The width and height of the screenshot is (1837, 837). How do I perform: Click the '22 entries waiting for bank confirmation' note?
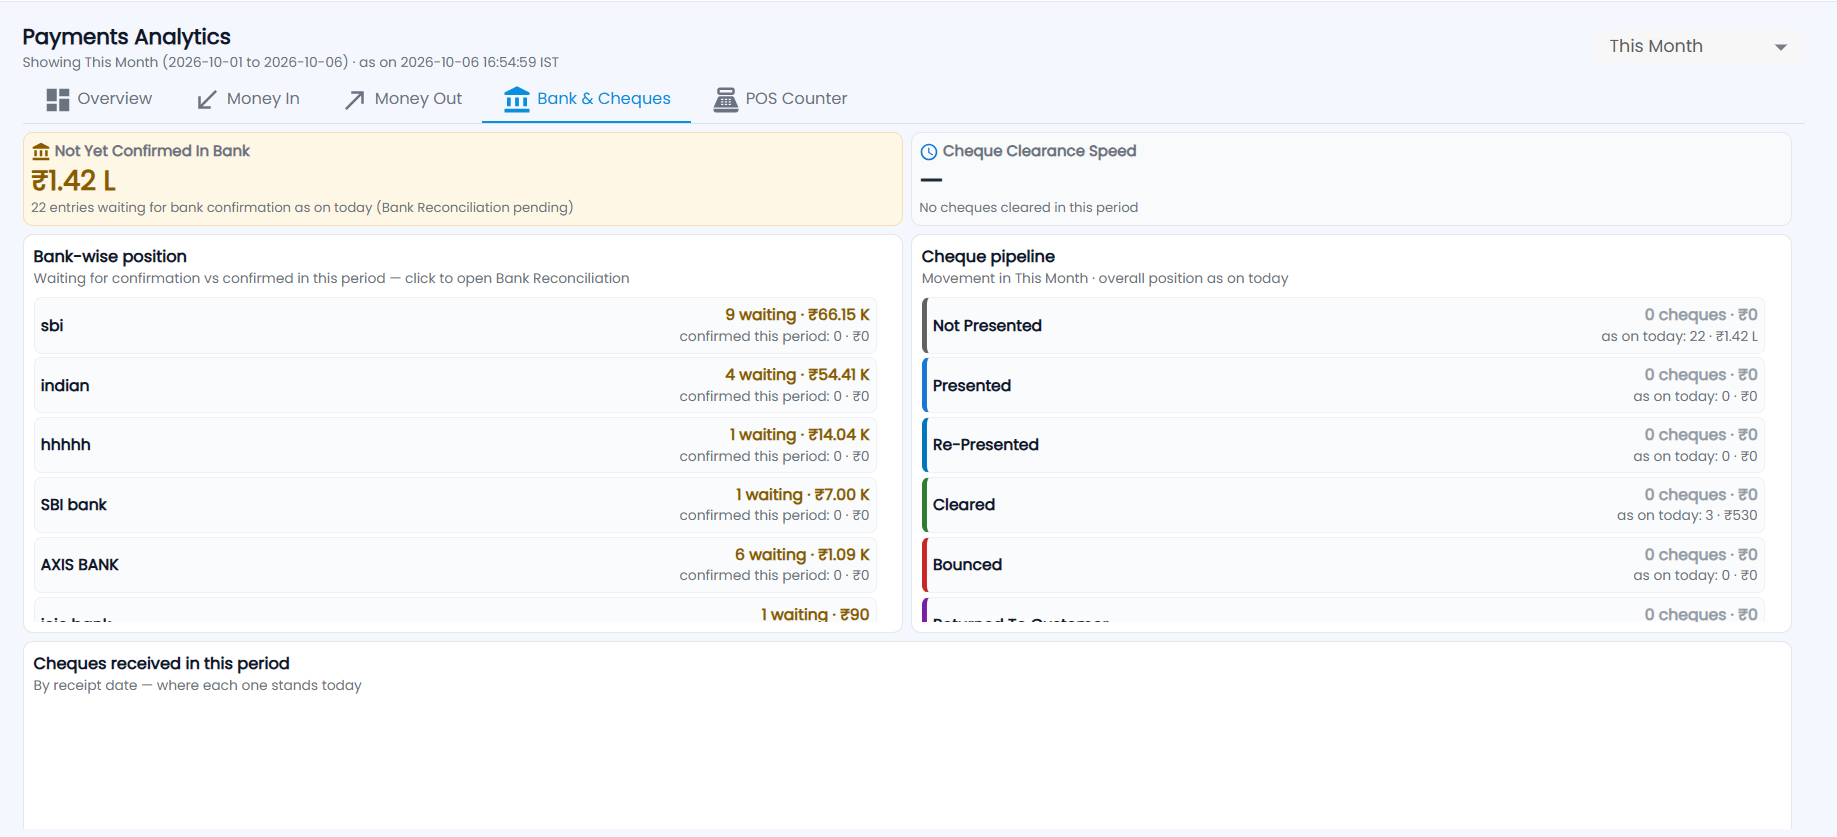coord(302,208)
